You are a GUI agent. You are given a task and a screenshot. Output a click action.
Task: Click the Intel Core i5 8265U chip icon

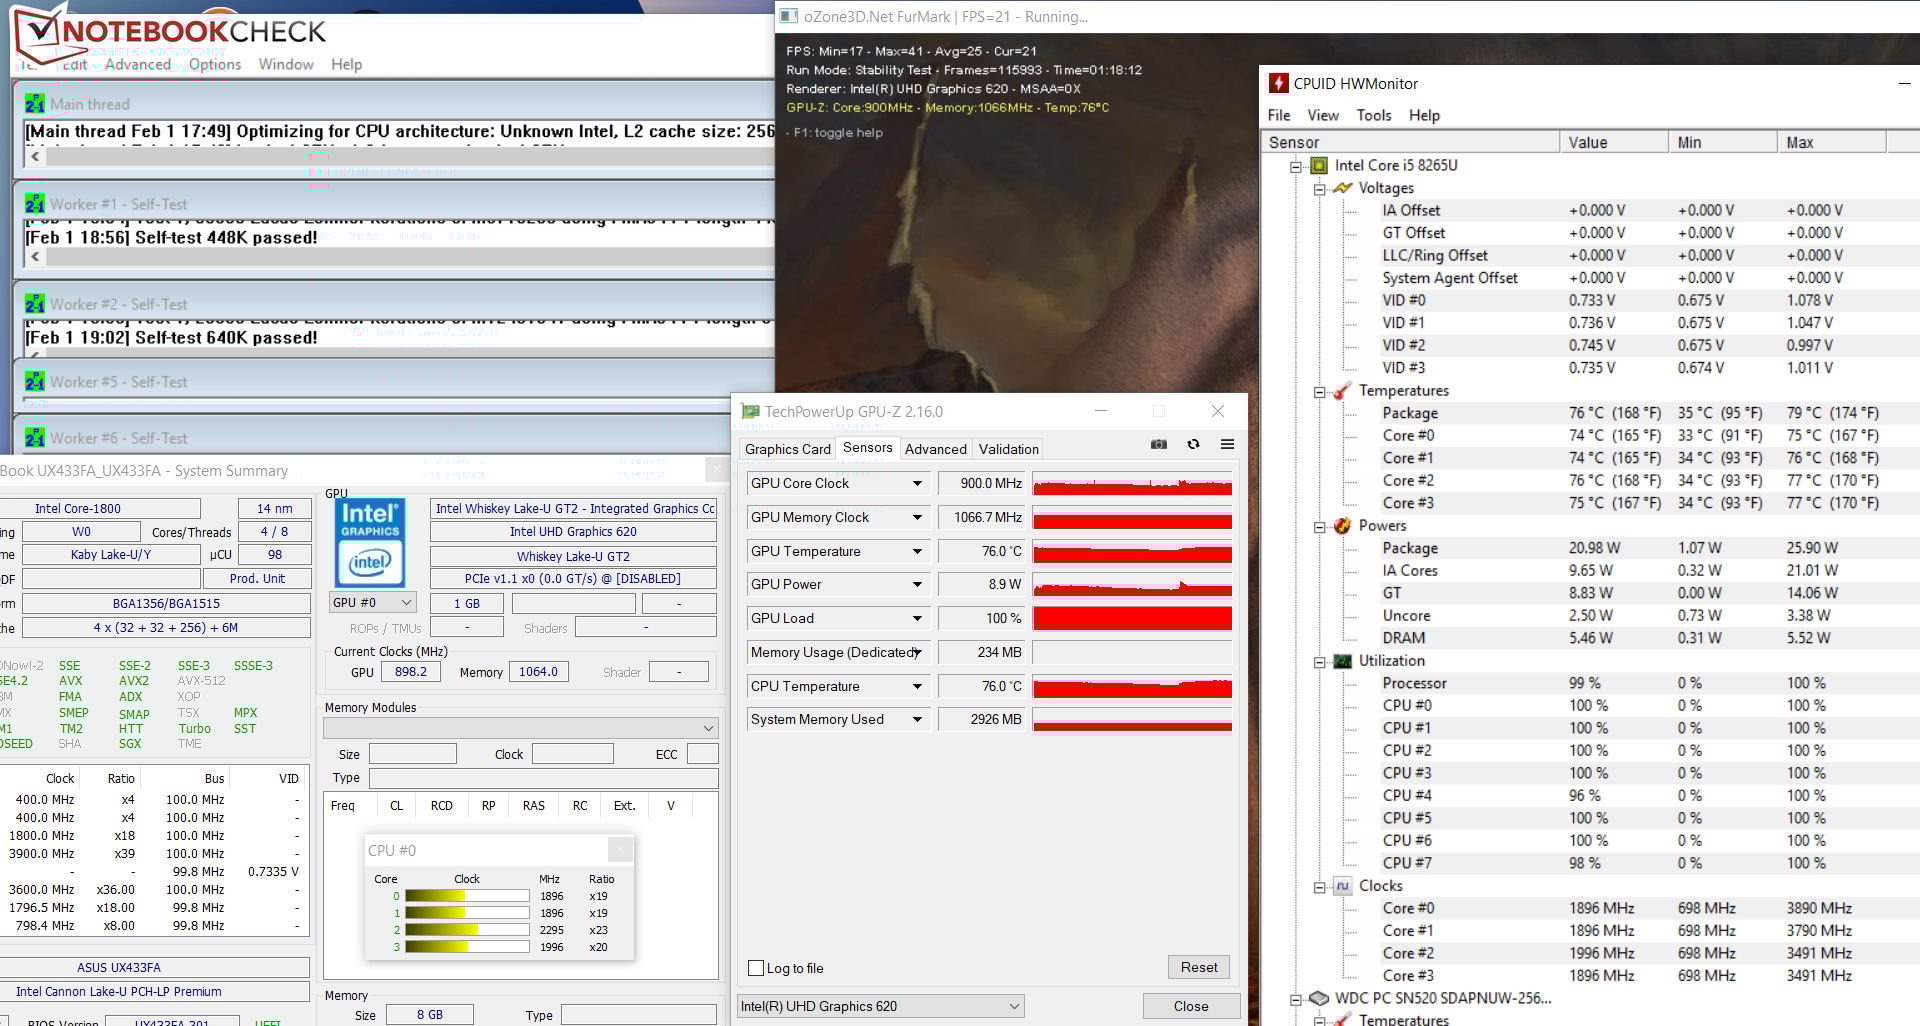1319,165
